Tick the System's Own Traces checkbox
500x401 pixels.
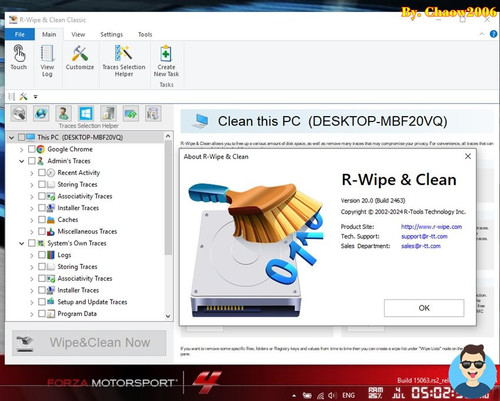tap(32, 243)
